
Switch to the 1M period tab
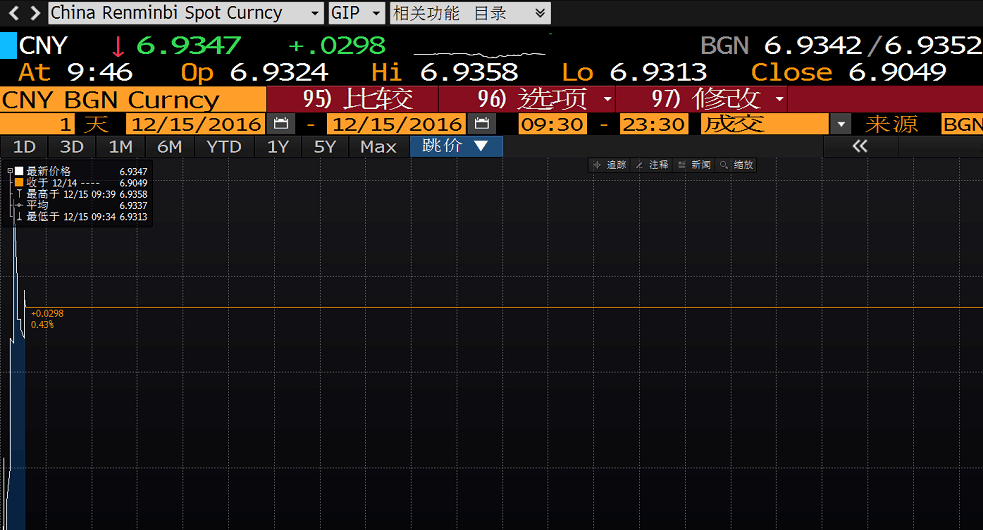tap(120, 146)
